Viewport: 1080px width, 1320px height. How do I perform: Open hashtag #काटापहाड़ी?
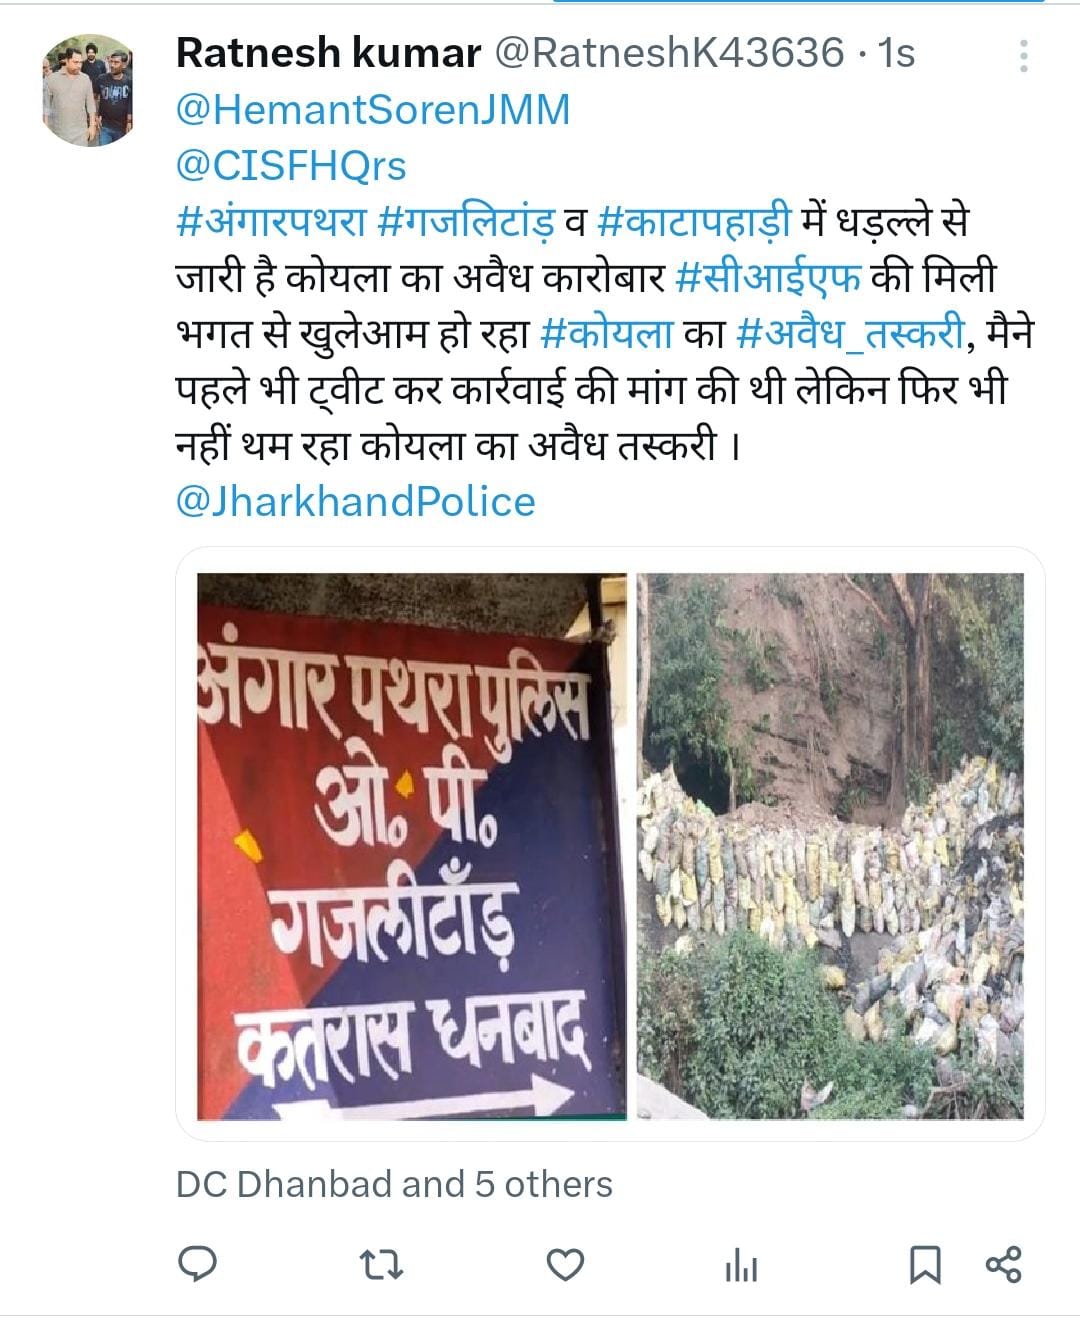pos(694,221)
